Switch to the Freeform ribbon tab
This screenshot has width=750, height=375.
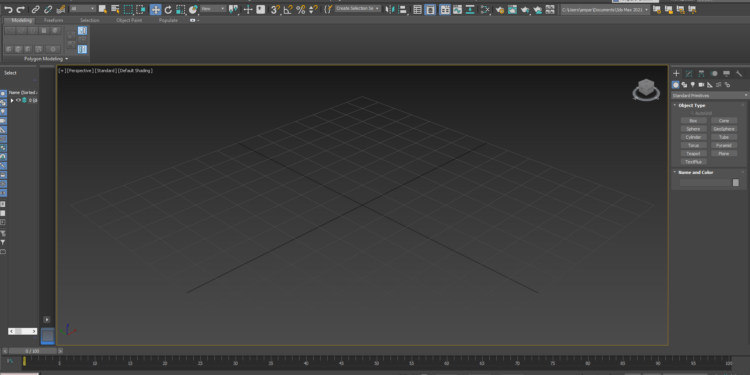[53, 21]
